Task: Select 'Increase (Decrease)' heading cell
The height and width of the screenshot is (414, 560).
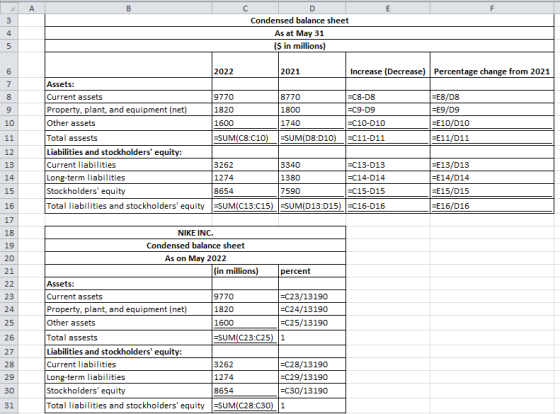Action: [x=388, y=65]
